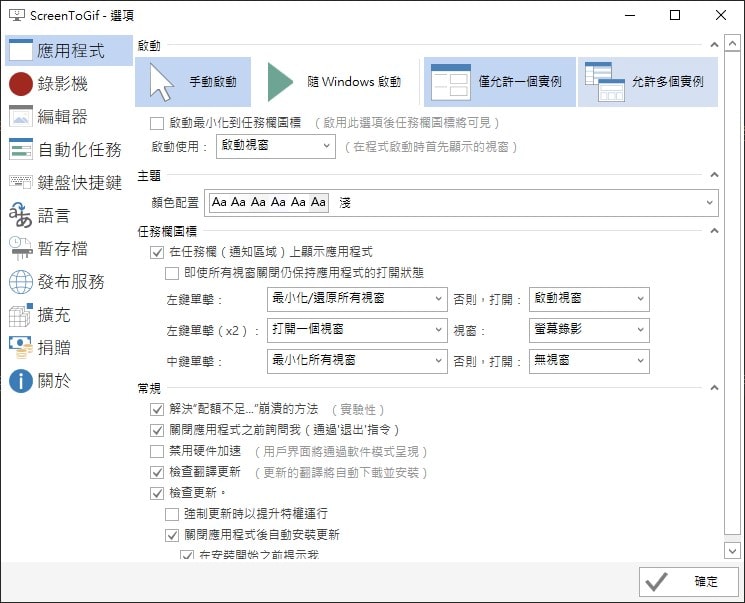Toggle 關閉應用程式之前詢問我 checkbox
The height and width of the screenshot is (603, 745).
coord(157,430)
